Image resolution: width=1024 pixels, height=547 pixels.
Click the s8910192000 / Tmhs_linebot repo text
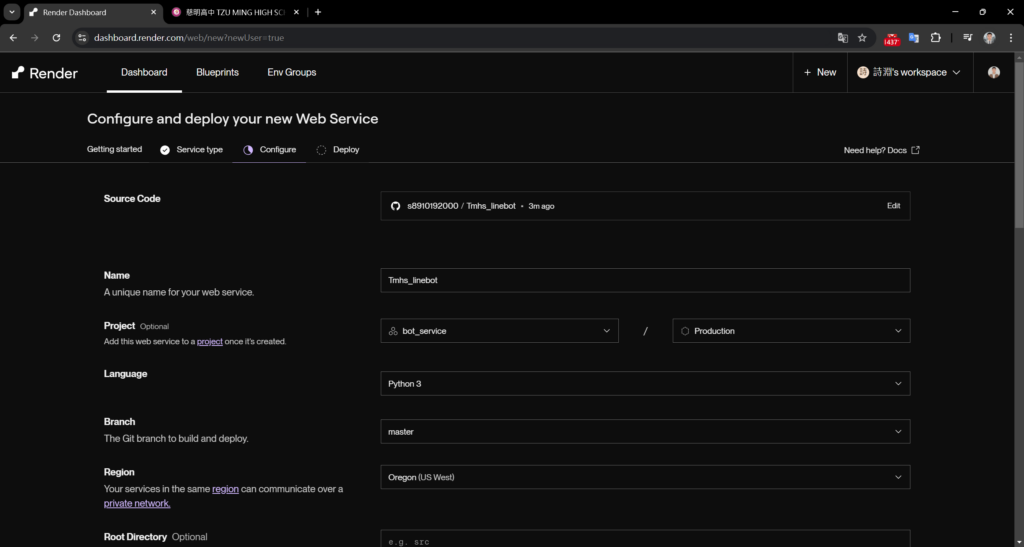[x=461, y=206]
